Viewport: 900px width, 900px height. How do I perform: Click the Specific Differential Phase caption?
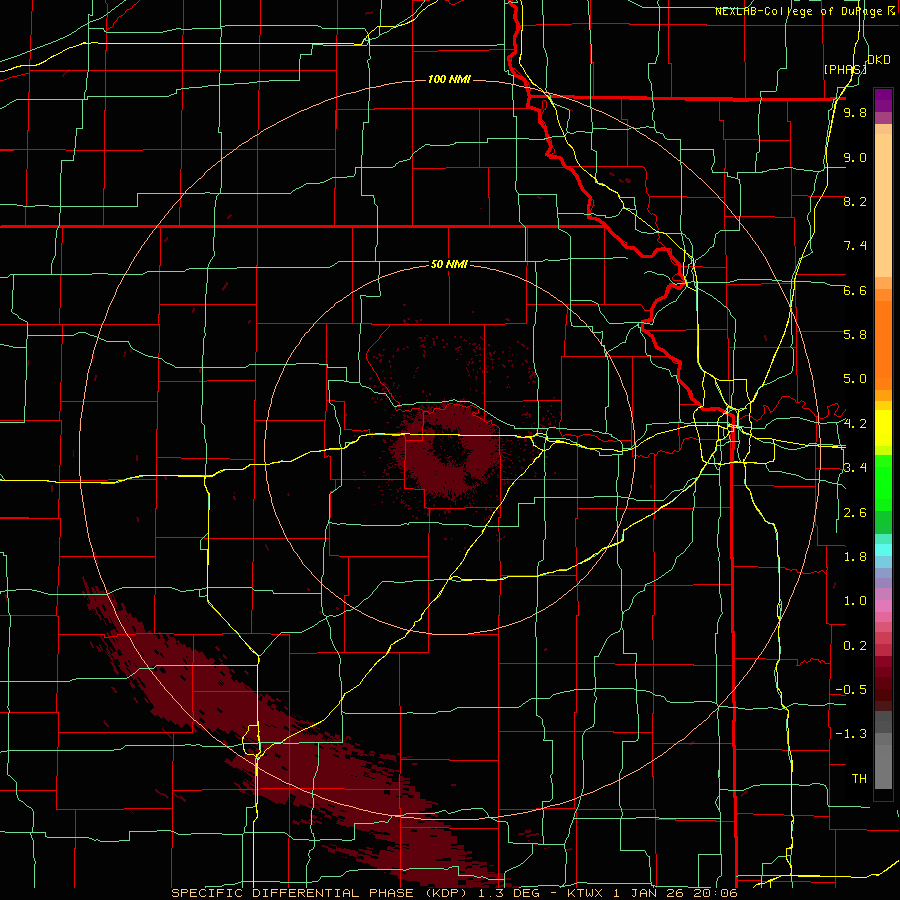coord(453,893)
